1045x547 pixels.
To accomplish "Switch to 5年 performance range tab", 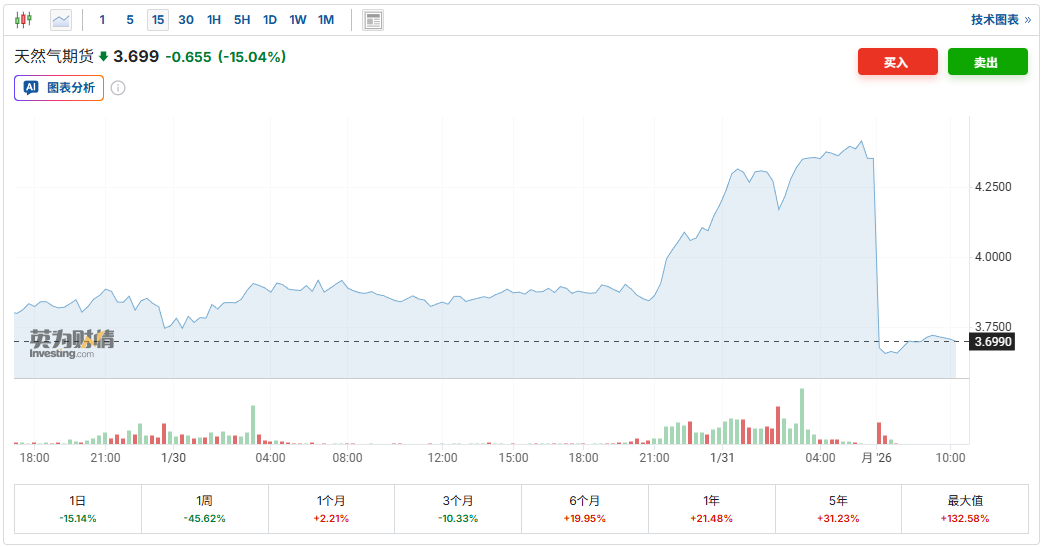I will tap(838, 508).
